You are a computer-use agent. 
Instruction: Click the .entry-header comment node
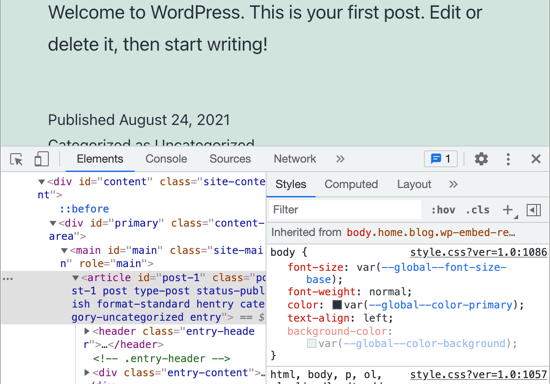[161, 358]
